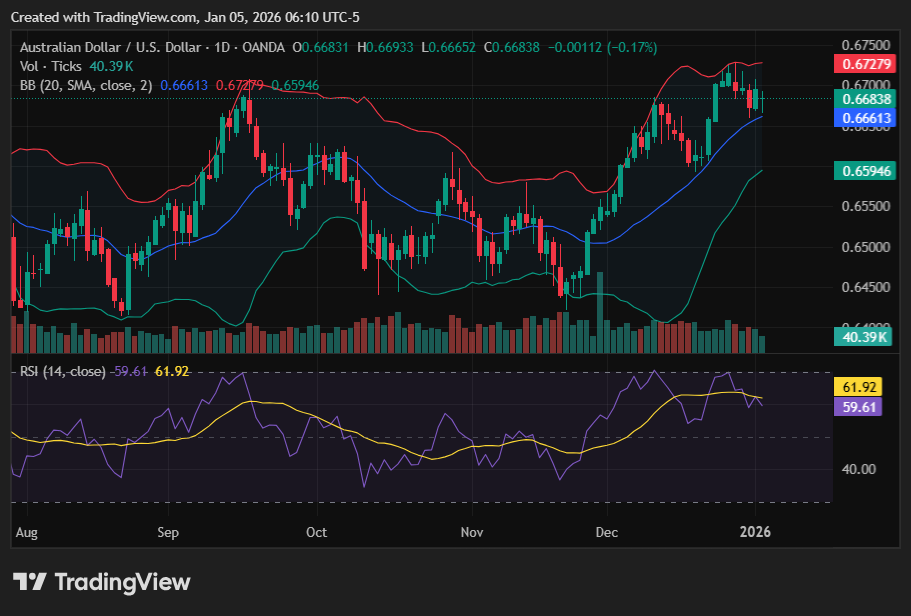
Task: Click the Dec marker on time axis
Action: (x=607, y=532)
